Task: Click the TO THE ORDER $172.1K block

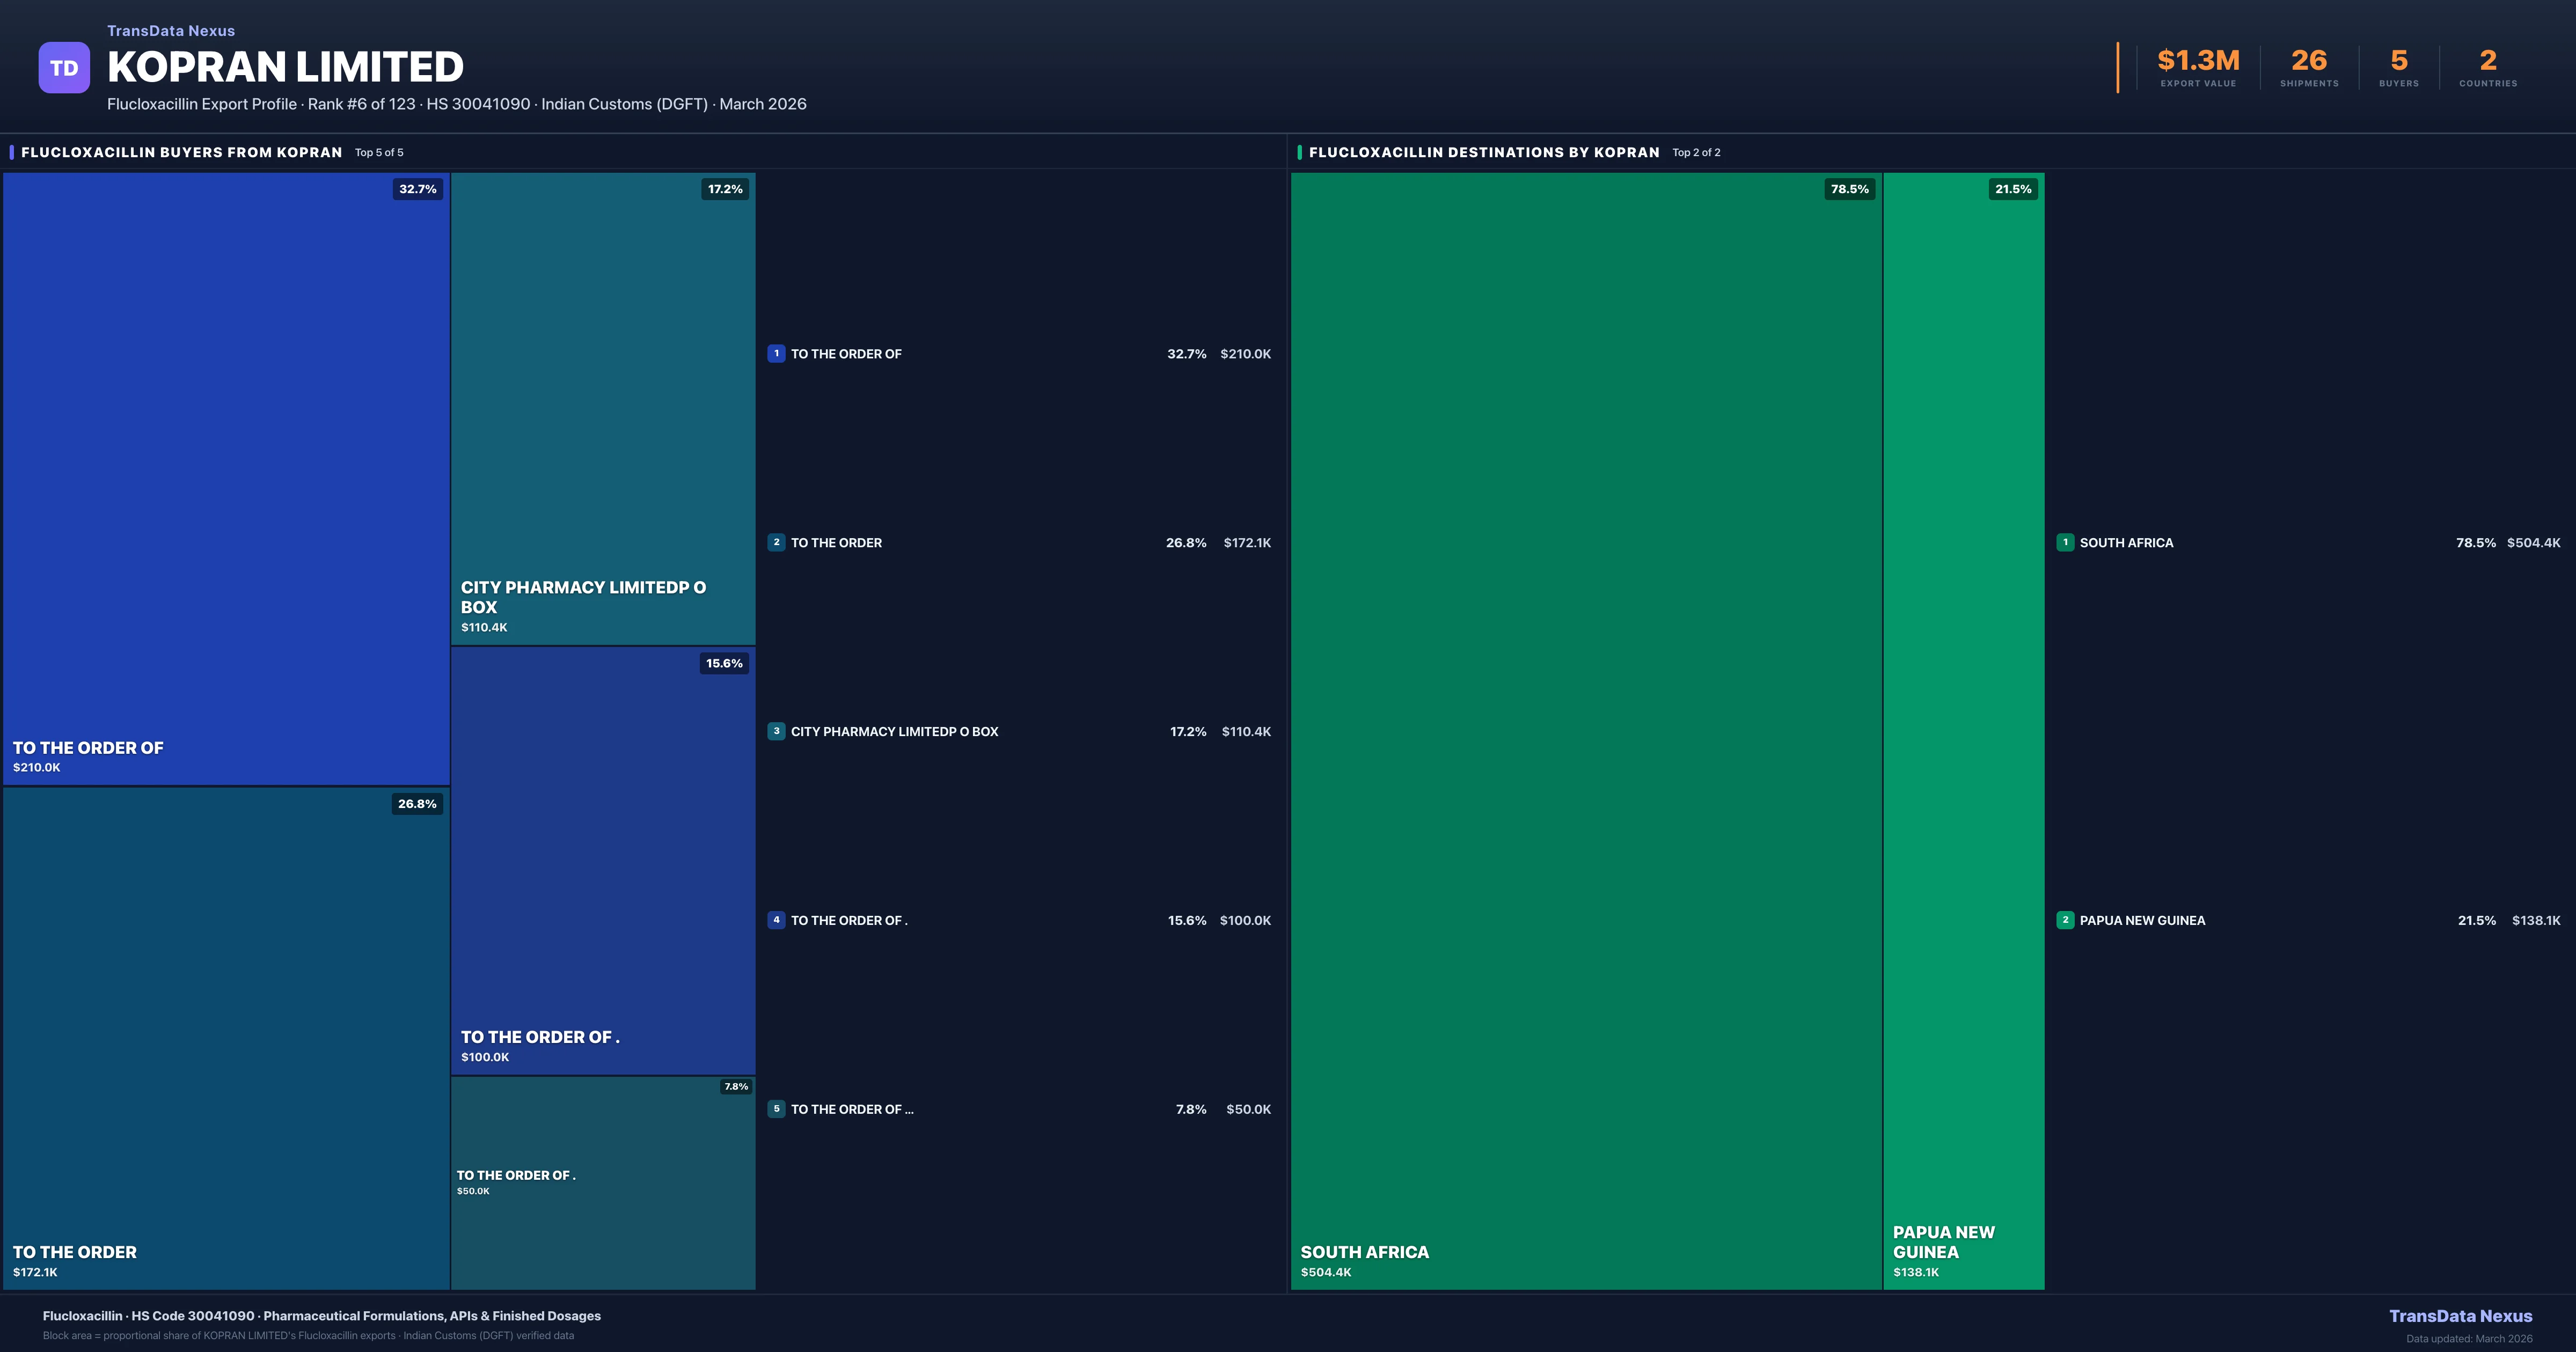Action: (x=226, y=1038)
